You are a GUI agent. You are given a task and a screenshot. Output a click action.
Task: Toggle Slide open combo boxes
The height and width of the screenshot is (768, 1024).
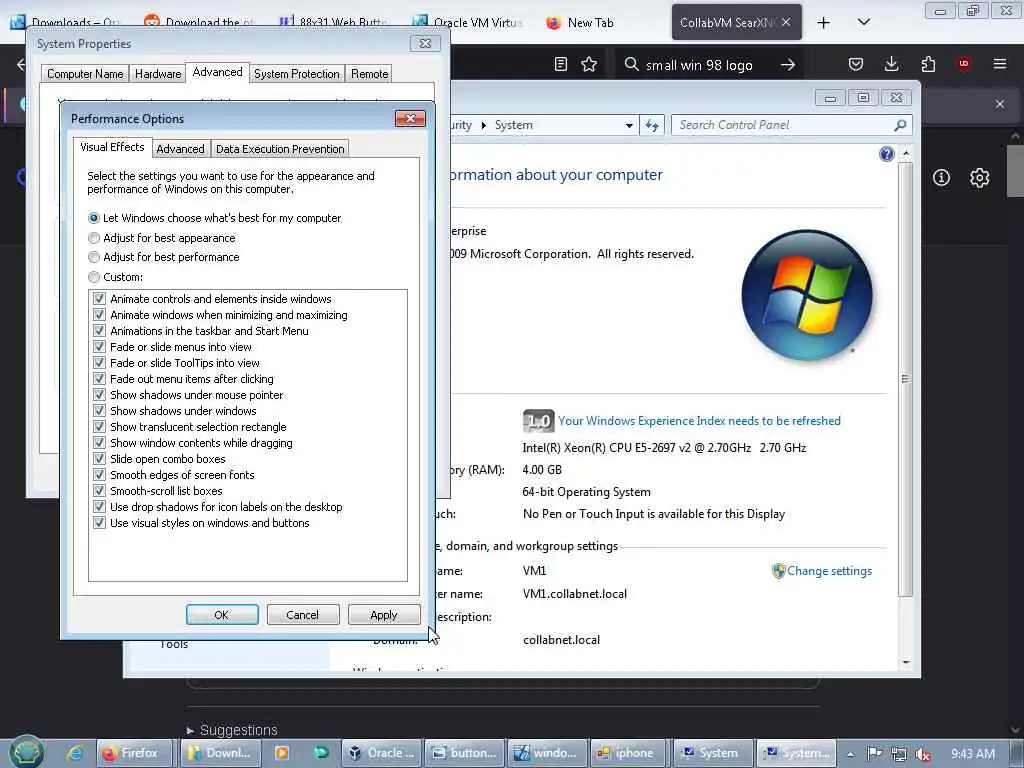[99, 458]
